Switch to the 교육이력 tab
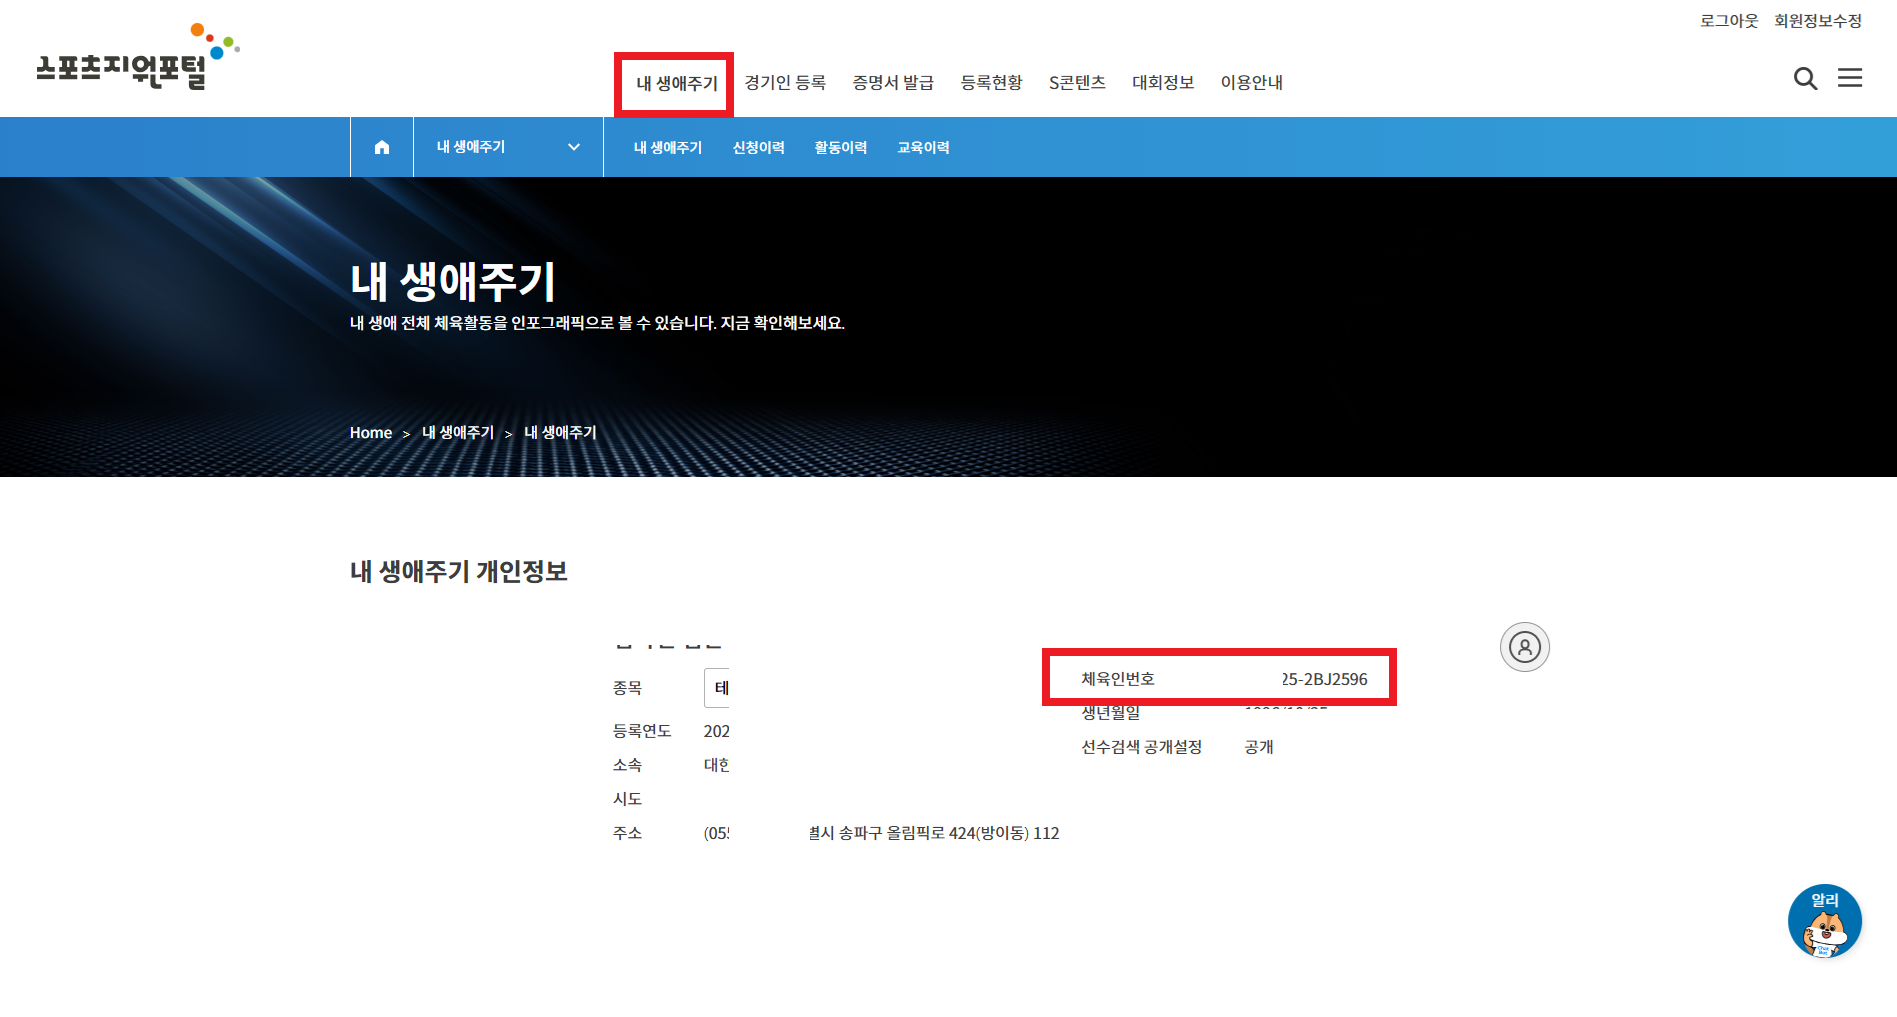The width and height of the screenshot is (1897, 1017). pos(923,147)
